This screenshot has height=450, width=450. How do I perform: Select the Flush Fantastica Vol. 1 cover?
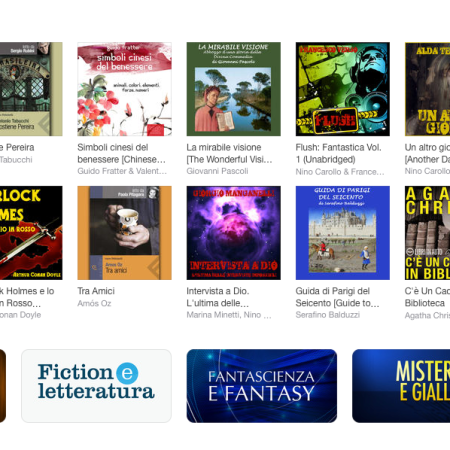(x=343, y=89)
